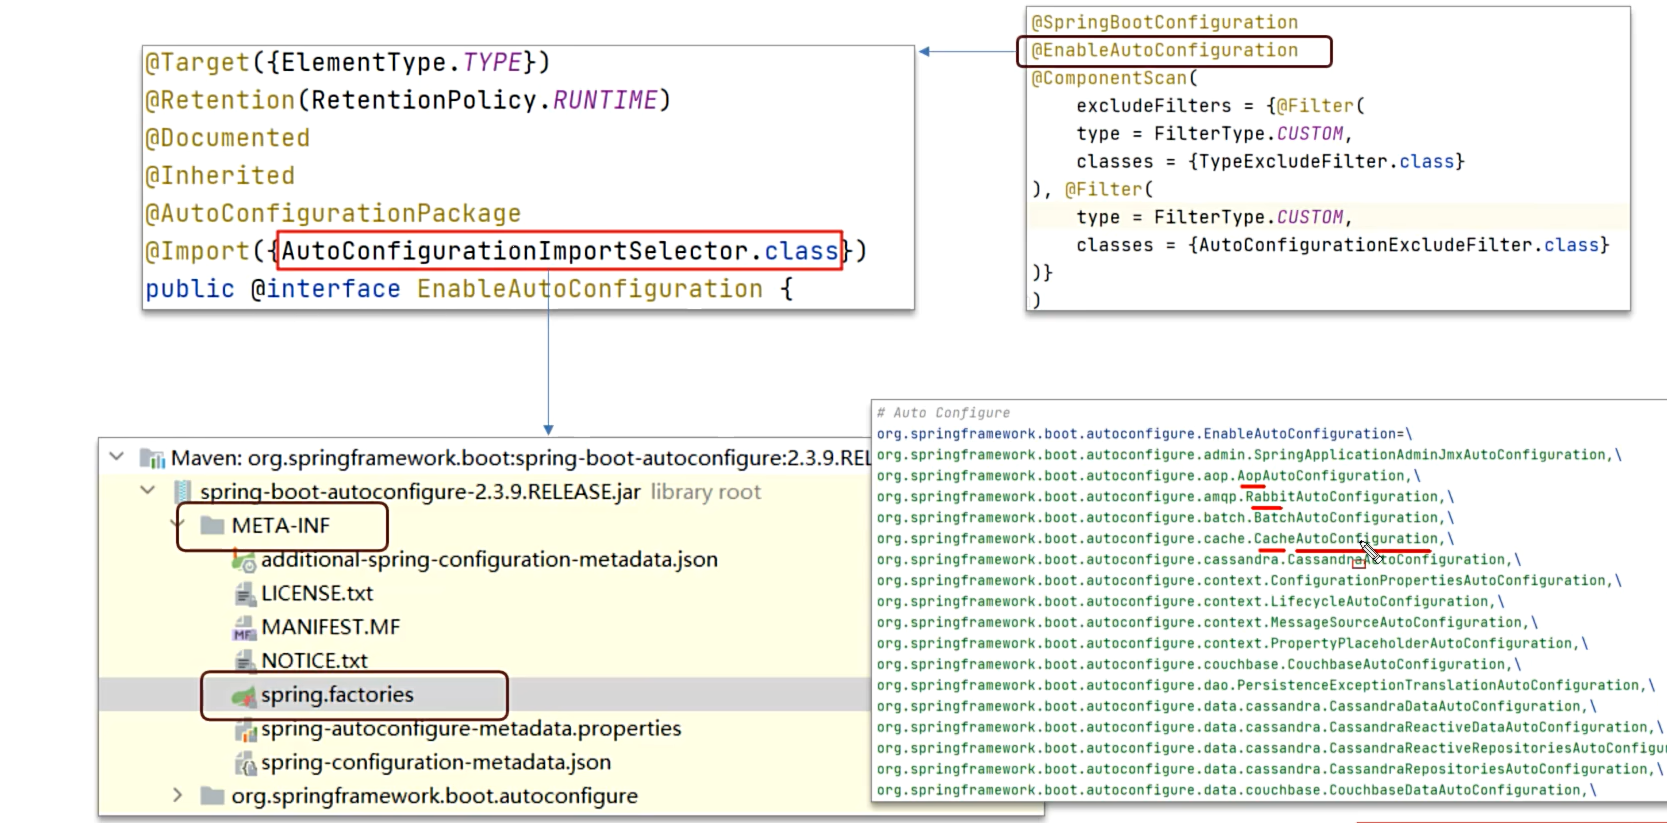This screenshot has width=1667, height=823.
Task: Select additional-spring-configuration-metadata.json in the tree
Action: coord(489,559)
